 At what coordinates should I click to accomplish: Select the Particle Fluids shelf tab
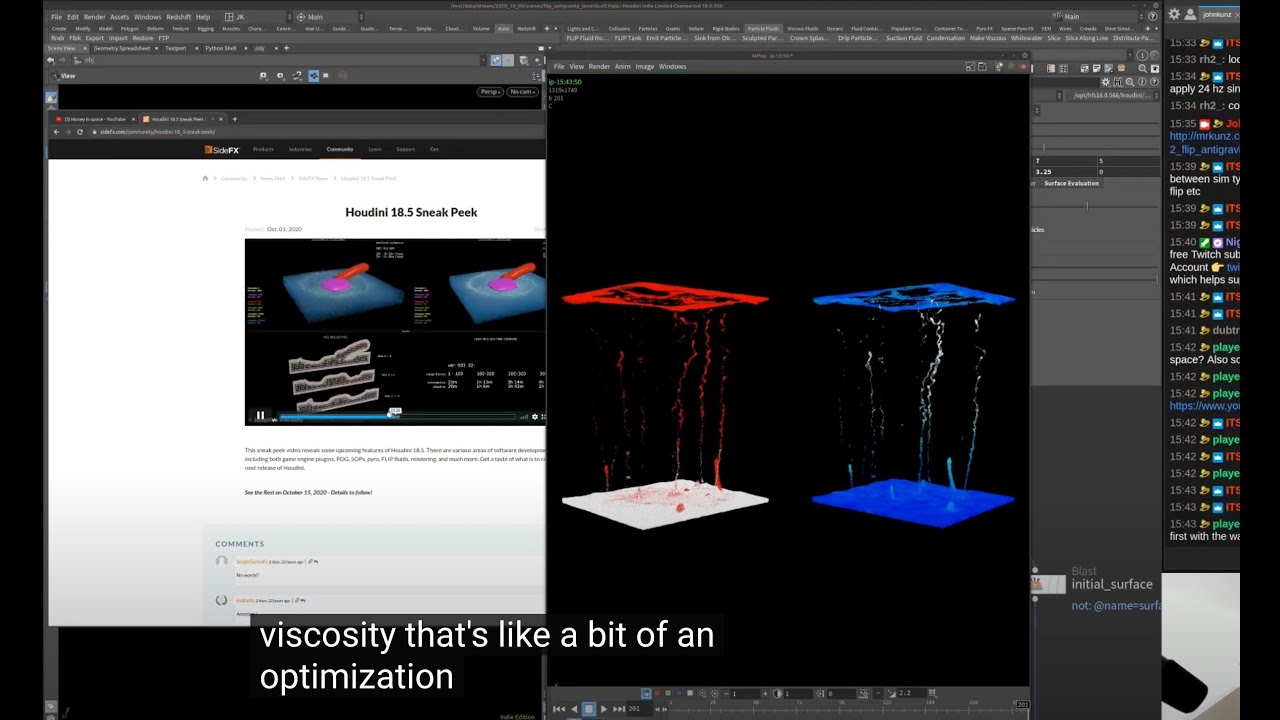point(763,29)
